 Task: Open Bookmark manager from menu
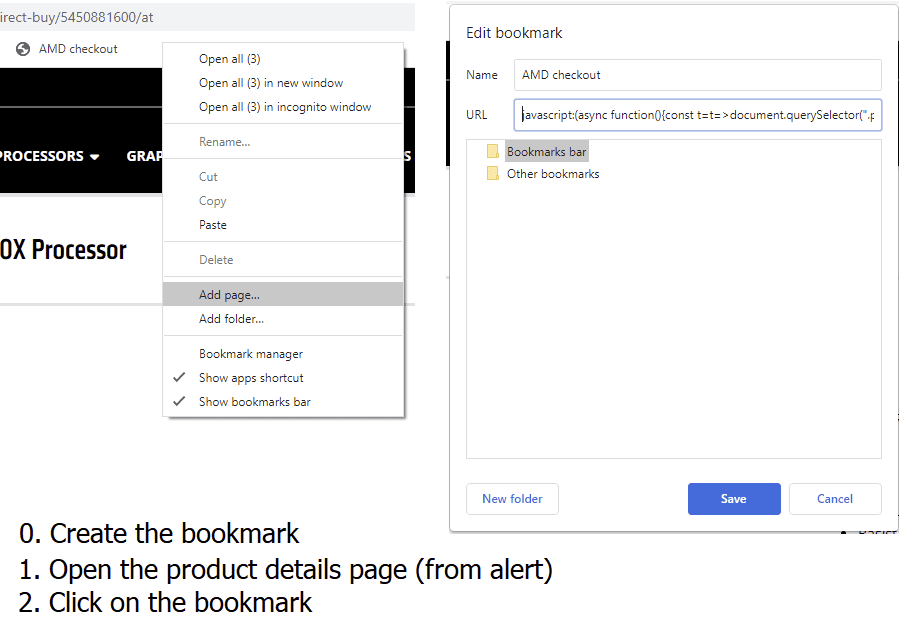[251, 354]
